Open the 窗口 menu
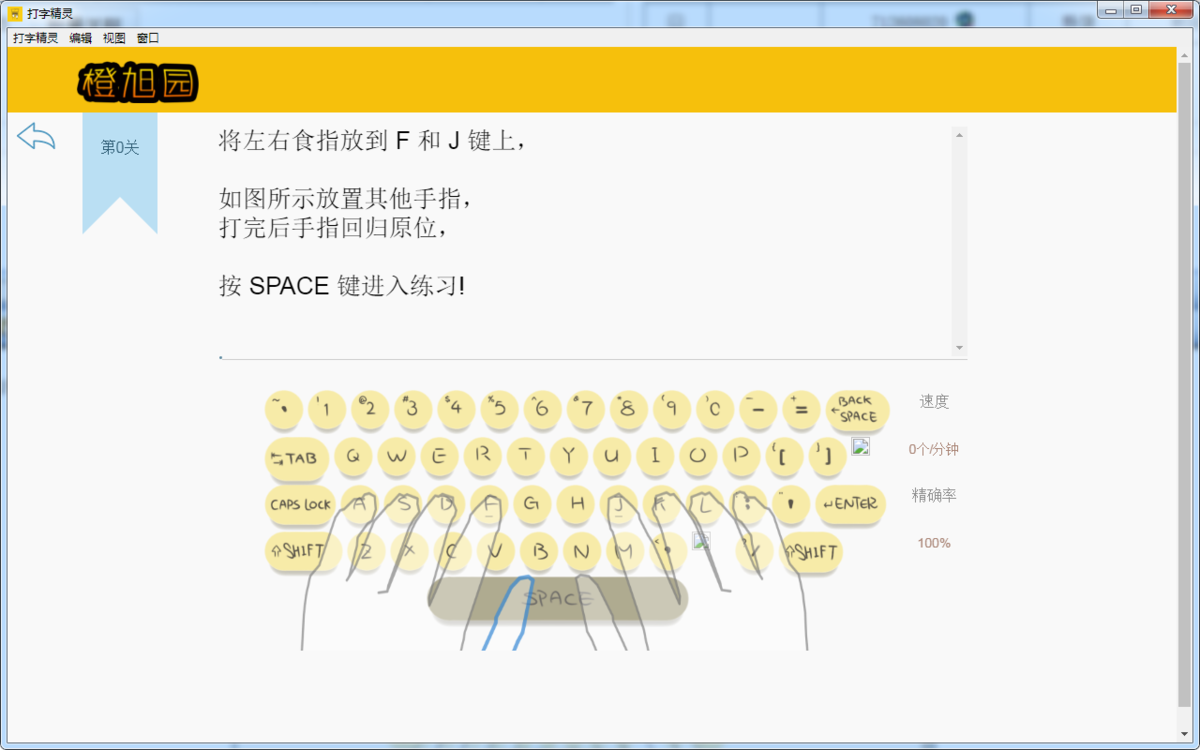Image resolution: width=1200 pixels, height=750 pixels. point(146,37)
